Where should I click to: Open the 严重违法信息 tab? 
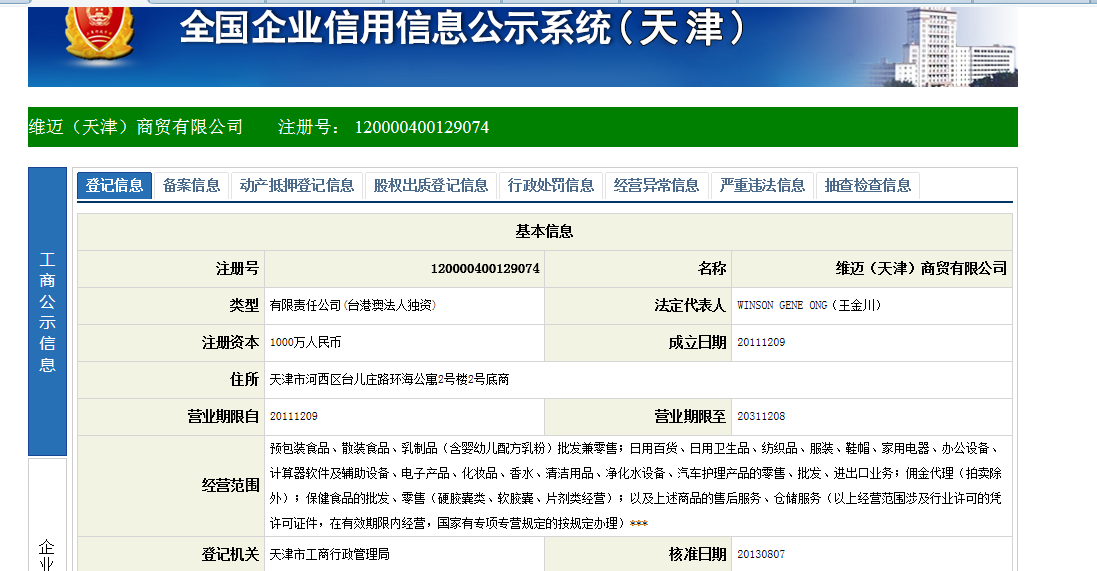coord(762,185)
